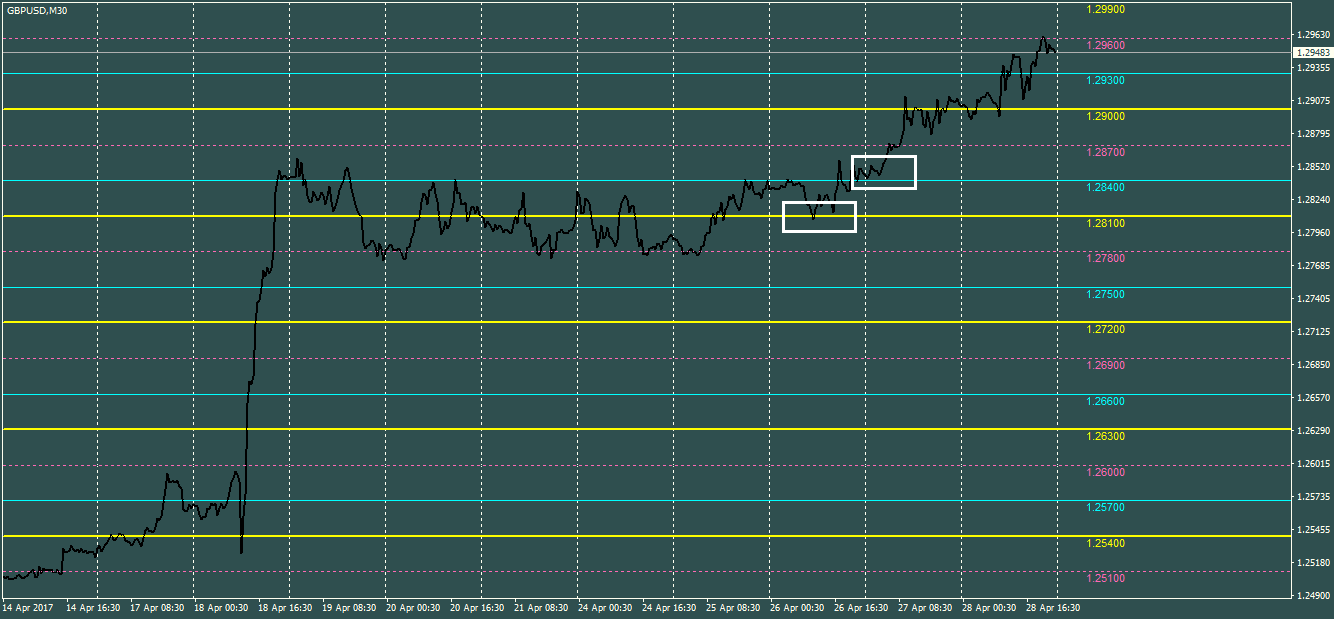Click the cyan 1.27500 level label

tap(1105, 294)
